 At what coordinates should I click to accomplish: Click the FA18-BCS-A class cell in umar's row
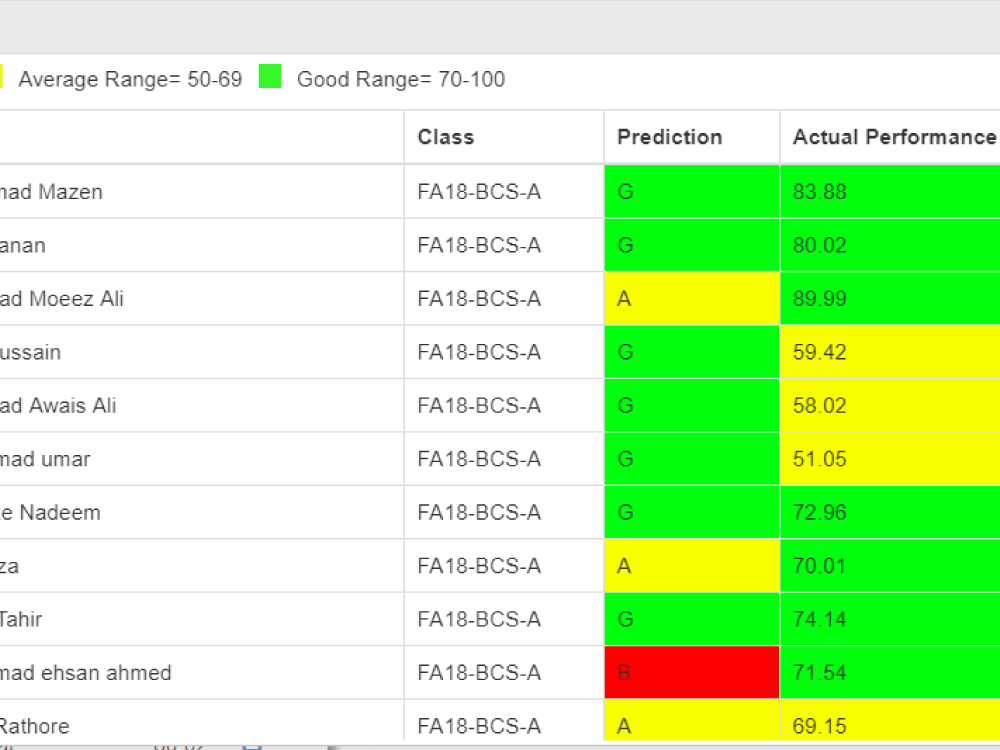[504, 459]
